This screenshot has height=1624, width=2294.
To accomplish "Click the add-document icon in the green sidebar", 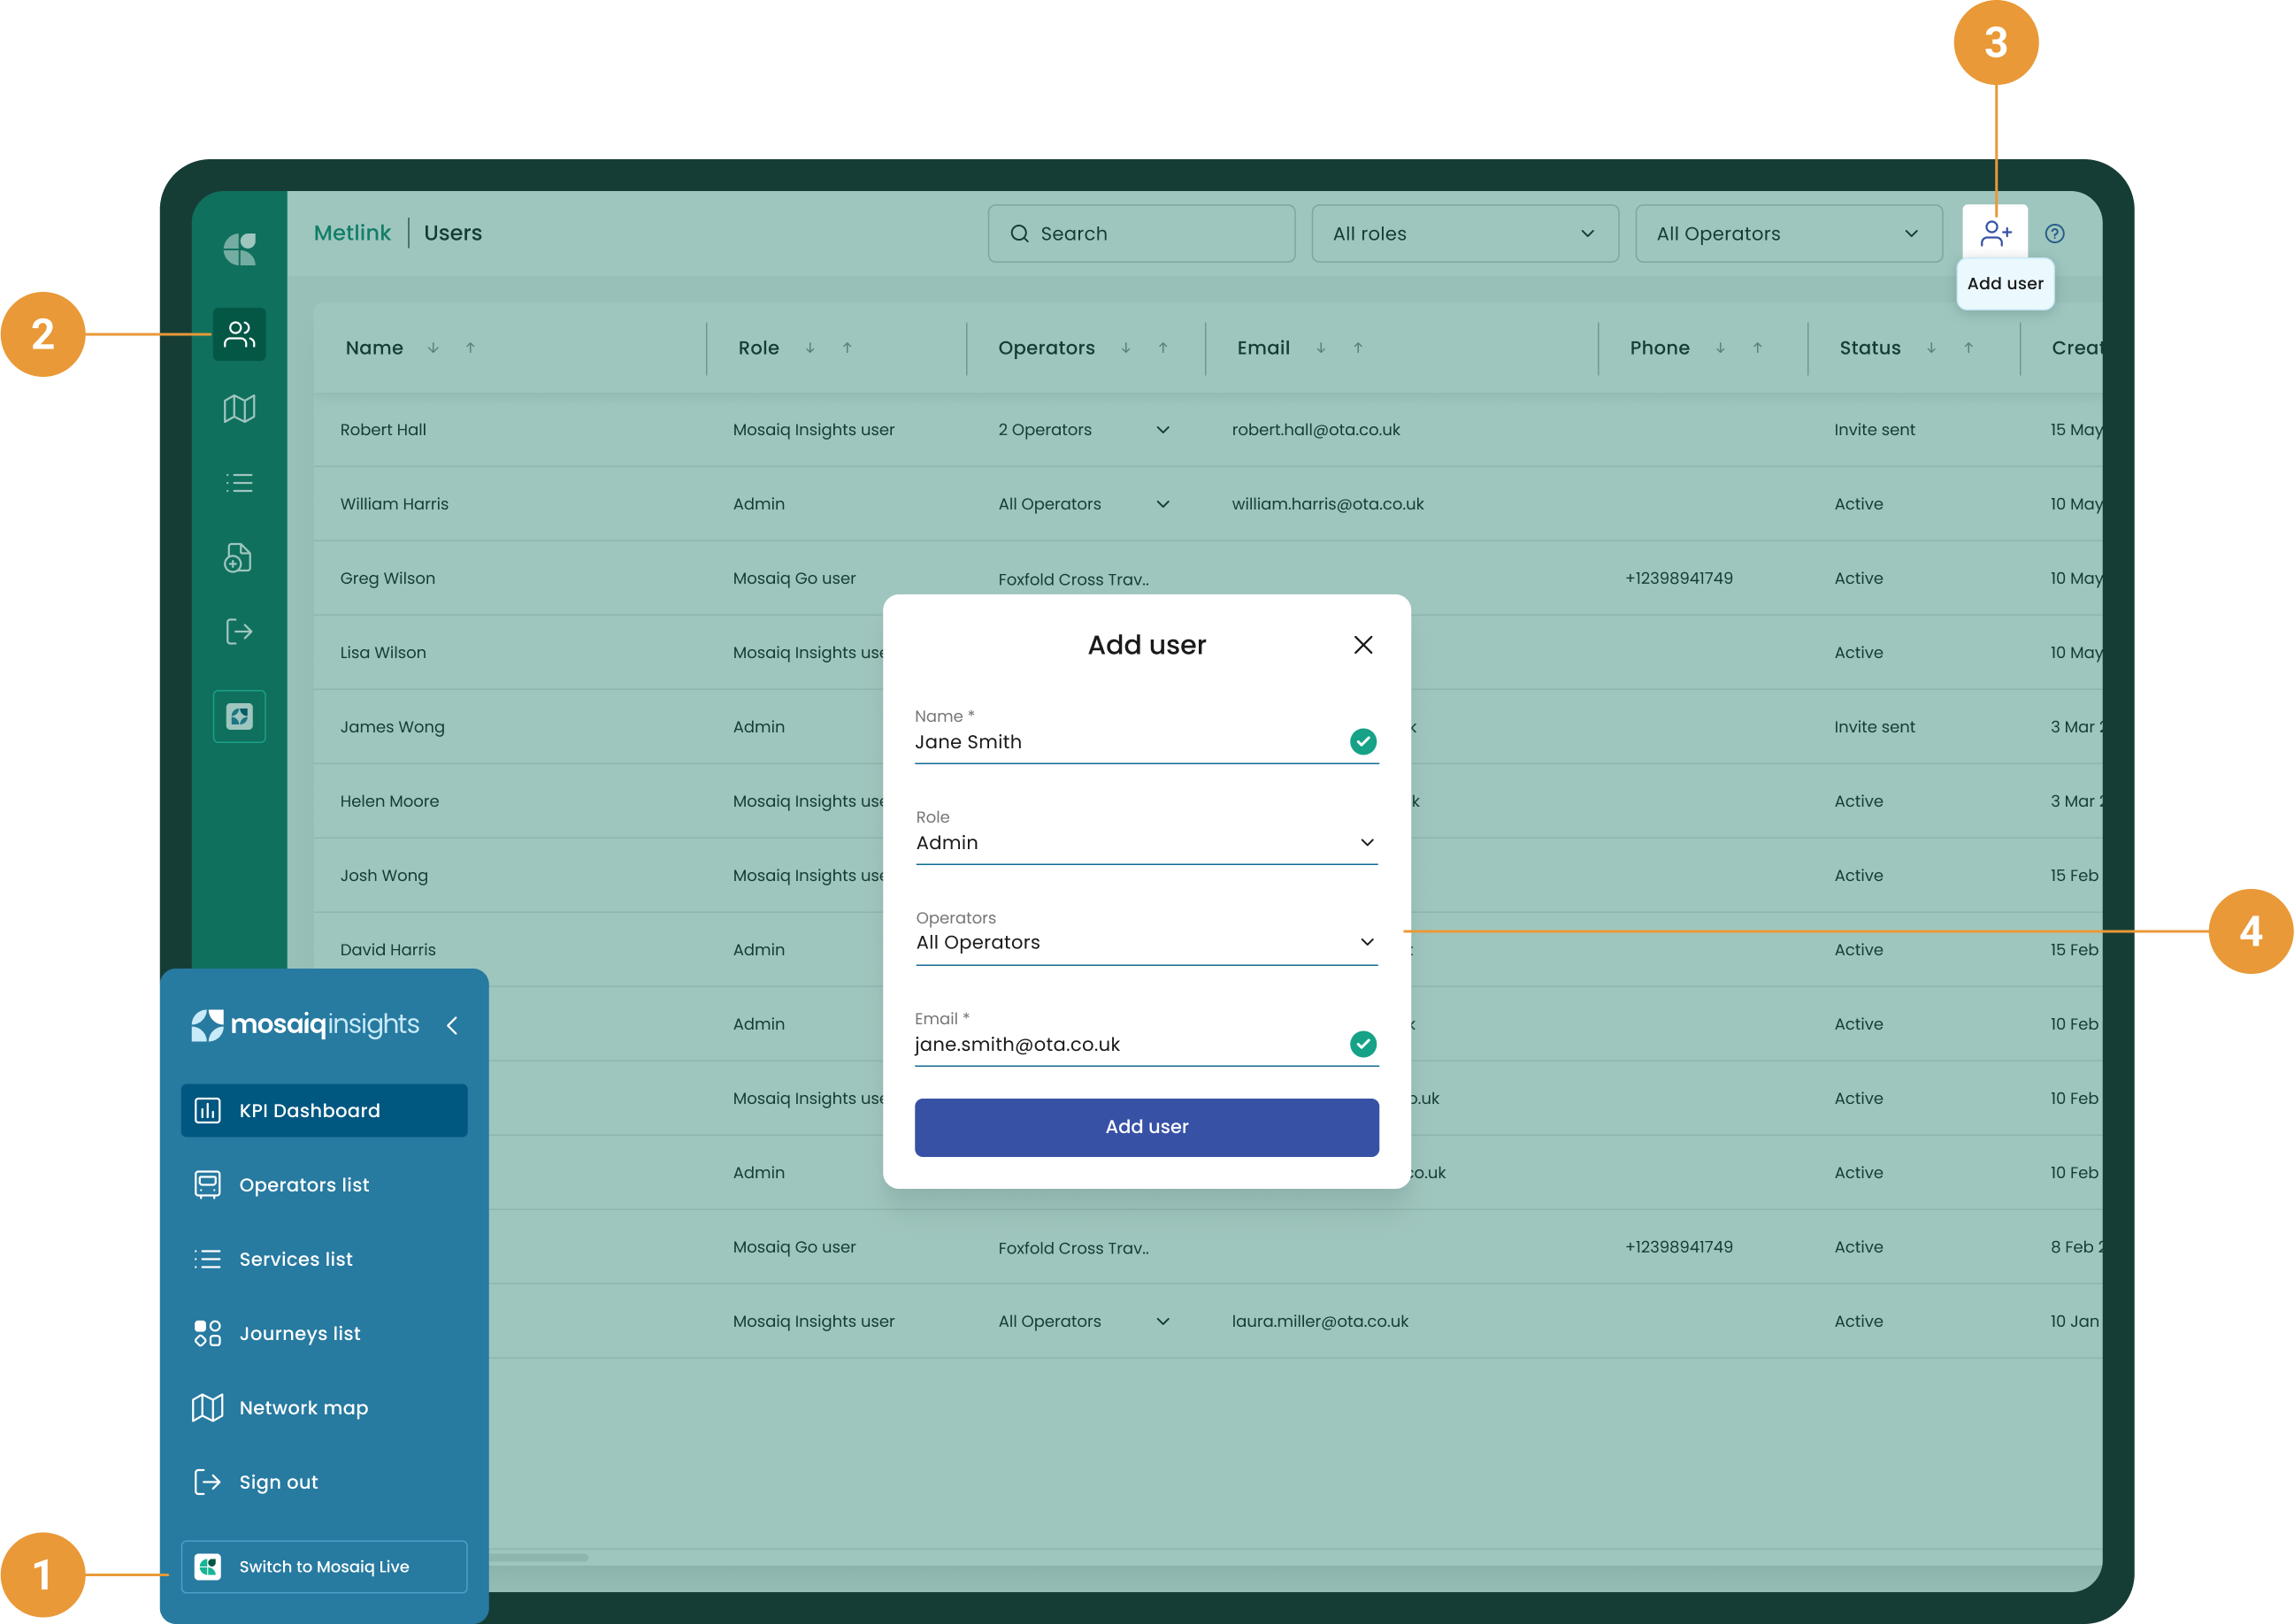I will pos(238,557).
